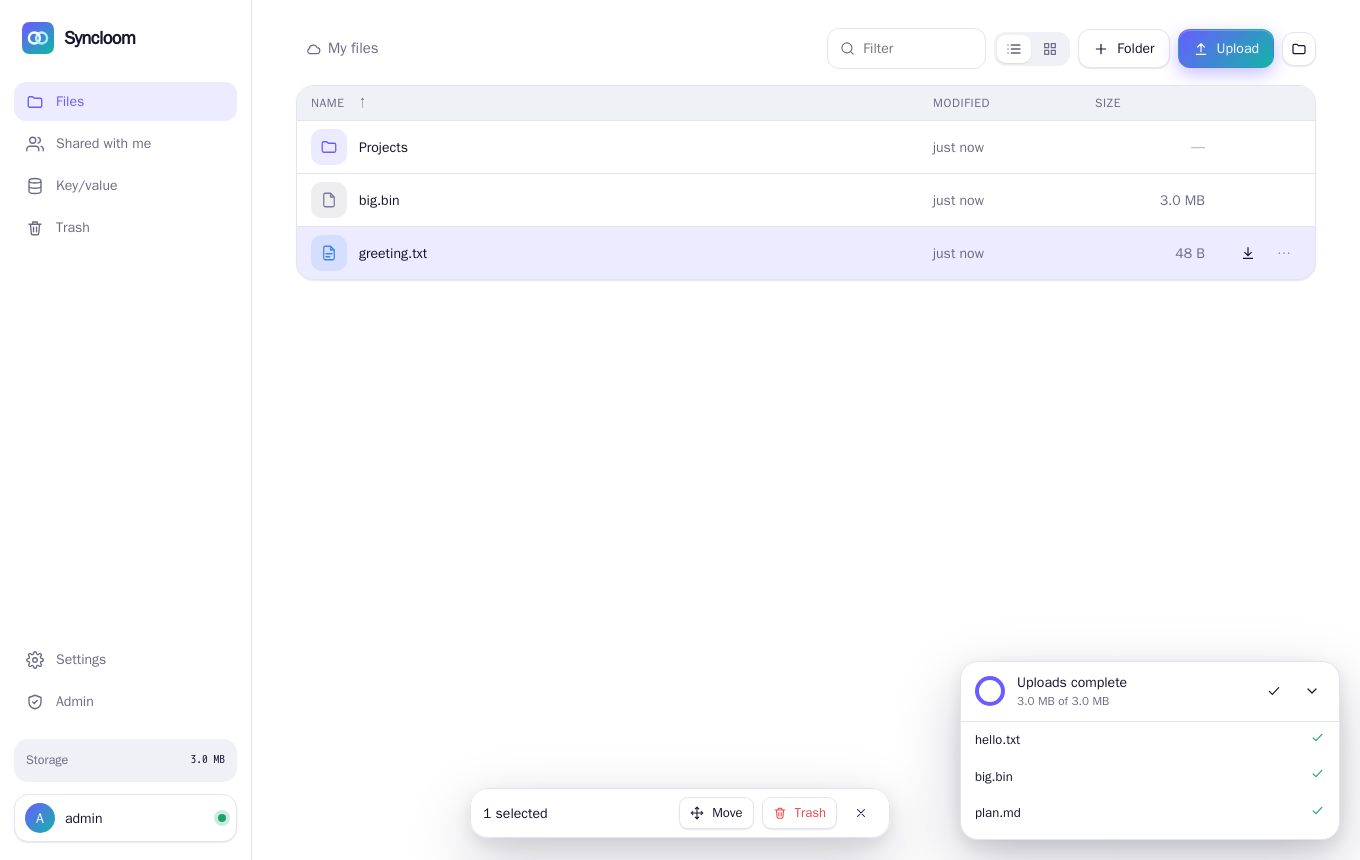Collapse the uploads panel with the chevron
This screenshot has width=1360, height=860.
[x=1312, y=691]
